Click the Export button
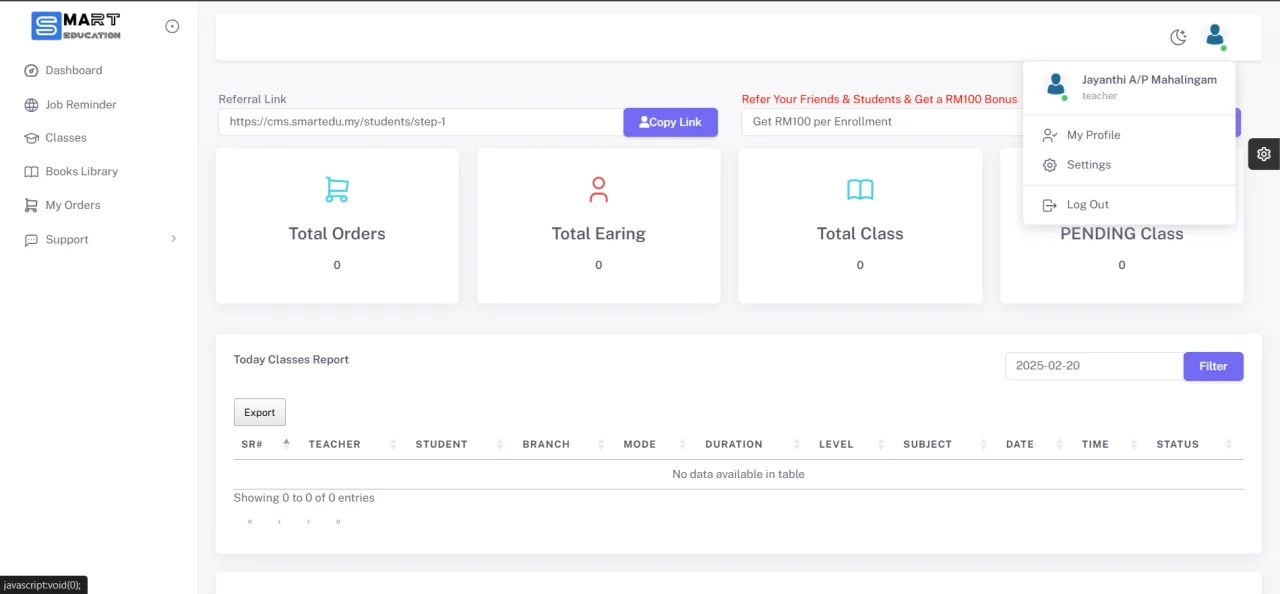 pos(260,412)
